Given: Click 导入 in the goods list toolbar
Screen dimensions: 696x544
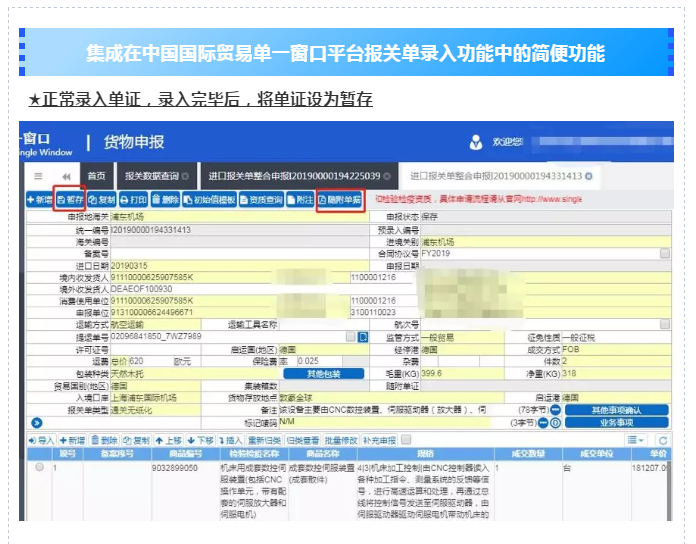Looking at the screenshot, I should click(41, 440).
